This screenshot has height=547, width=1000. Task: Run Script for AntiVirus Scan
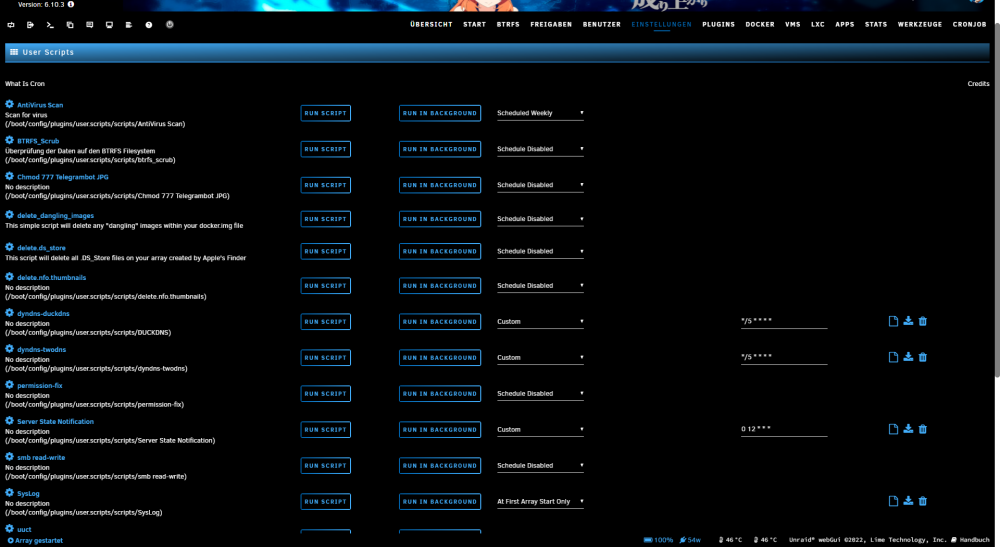tap(325, 113)
